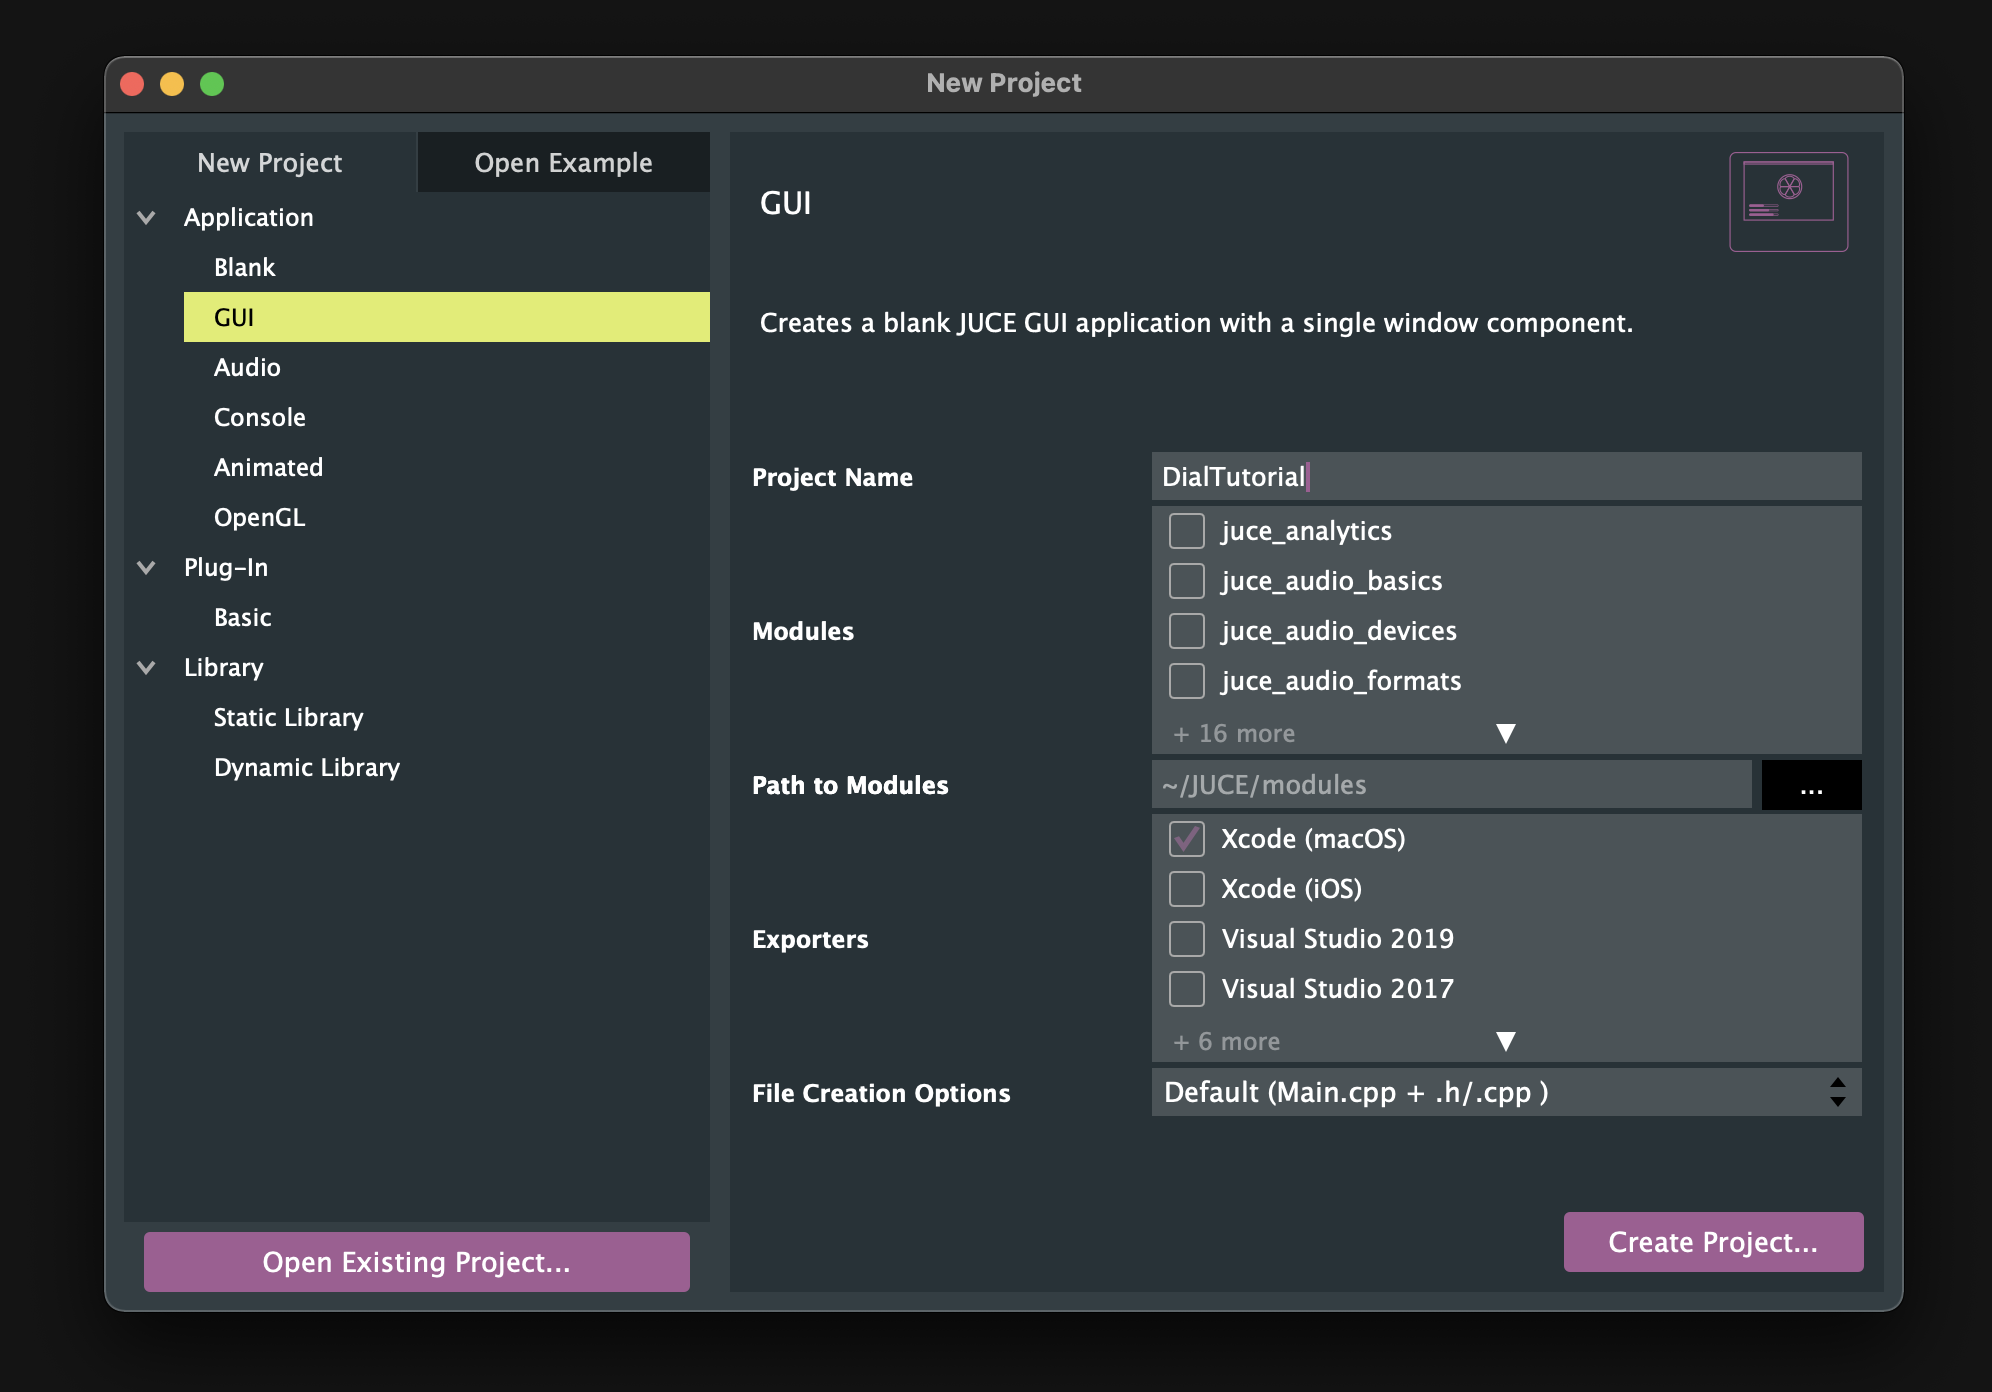Select the Static Library template

click(446, 717)
